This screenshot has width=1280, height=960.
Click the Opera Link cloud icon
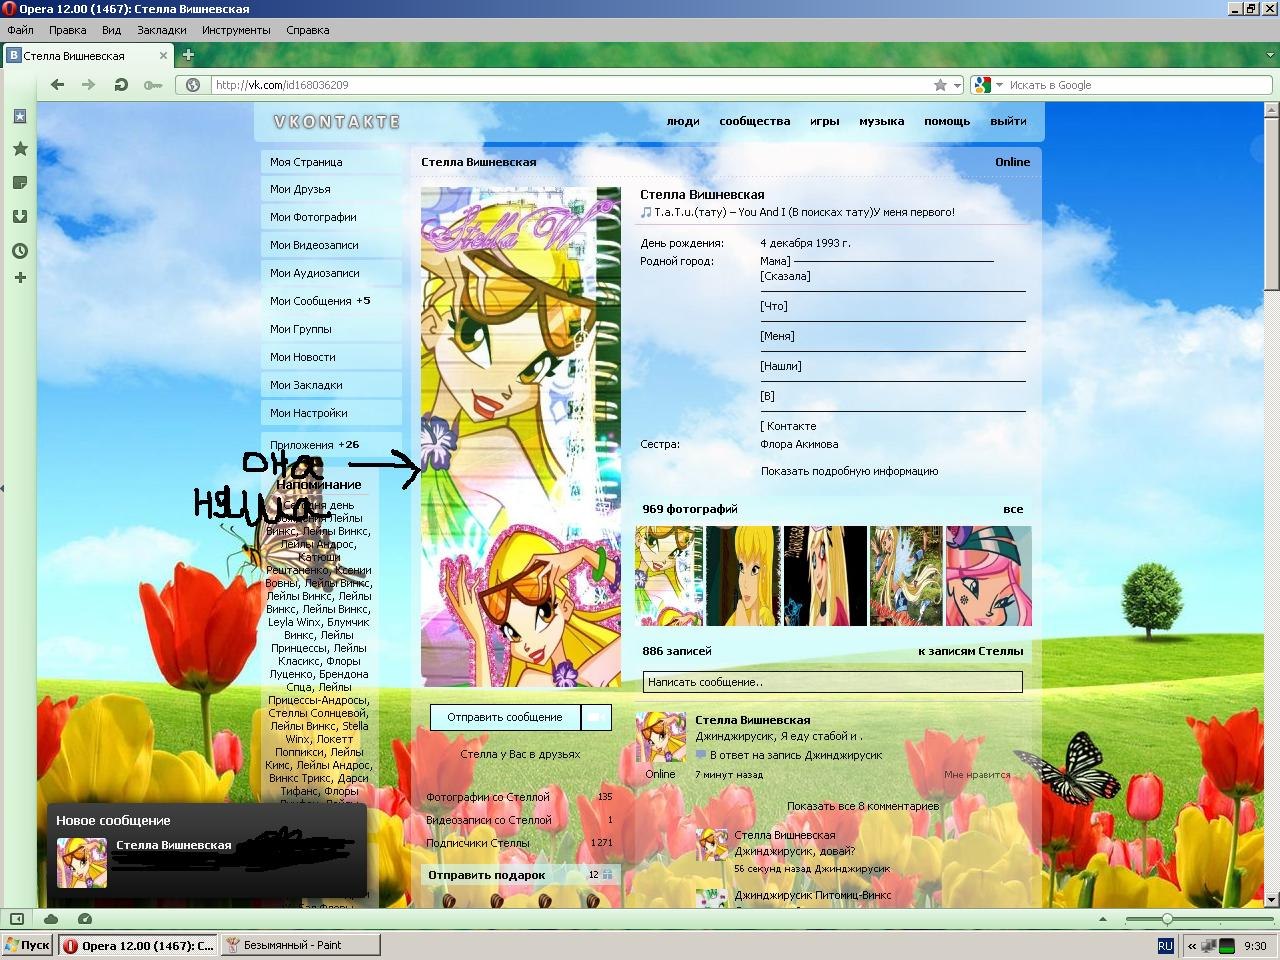pyautogui.click(x=51, y=918)
